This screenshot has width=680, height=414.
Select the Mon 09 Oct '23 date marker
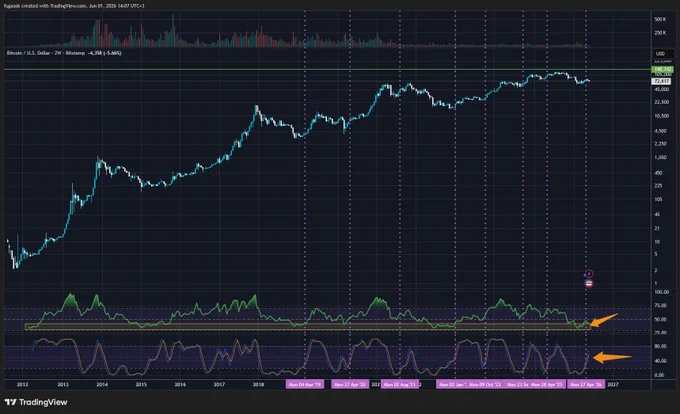coord(485,385)
